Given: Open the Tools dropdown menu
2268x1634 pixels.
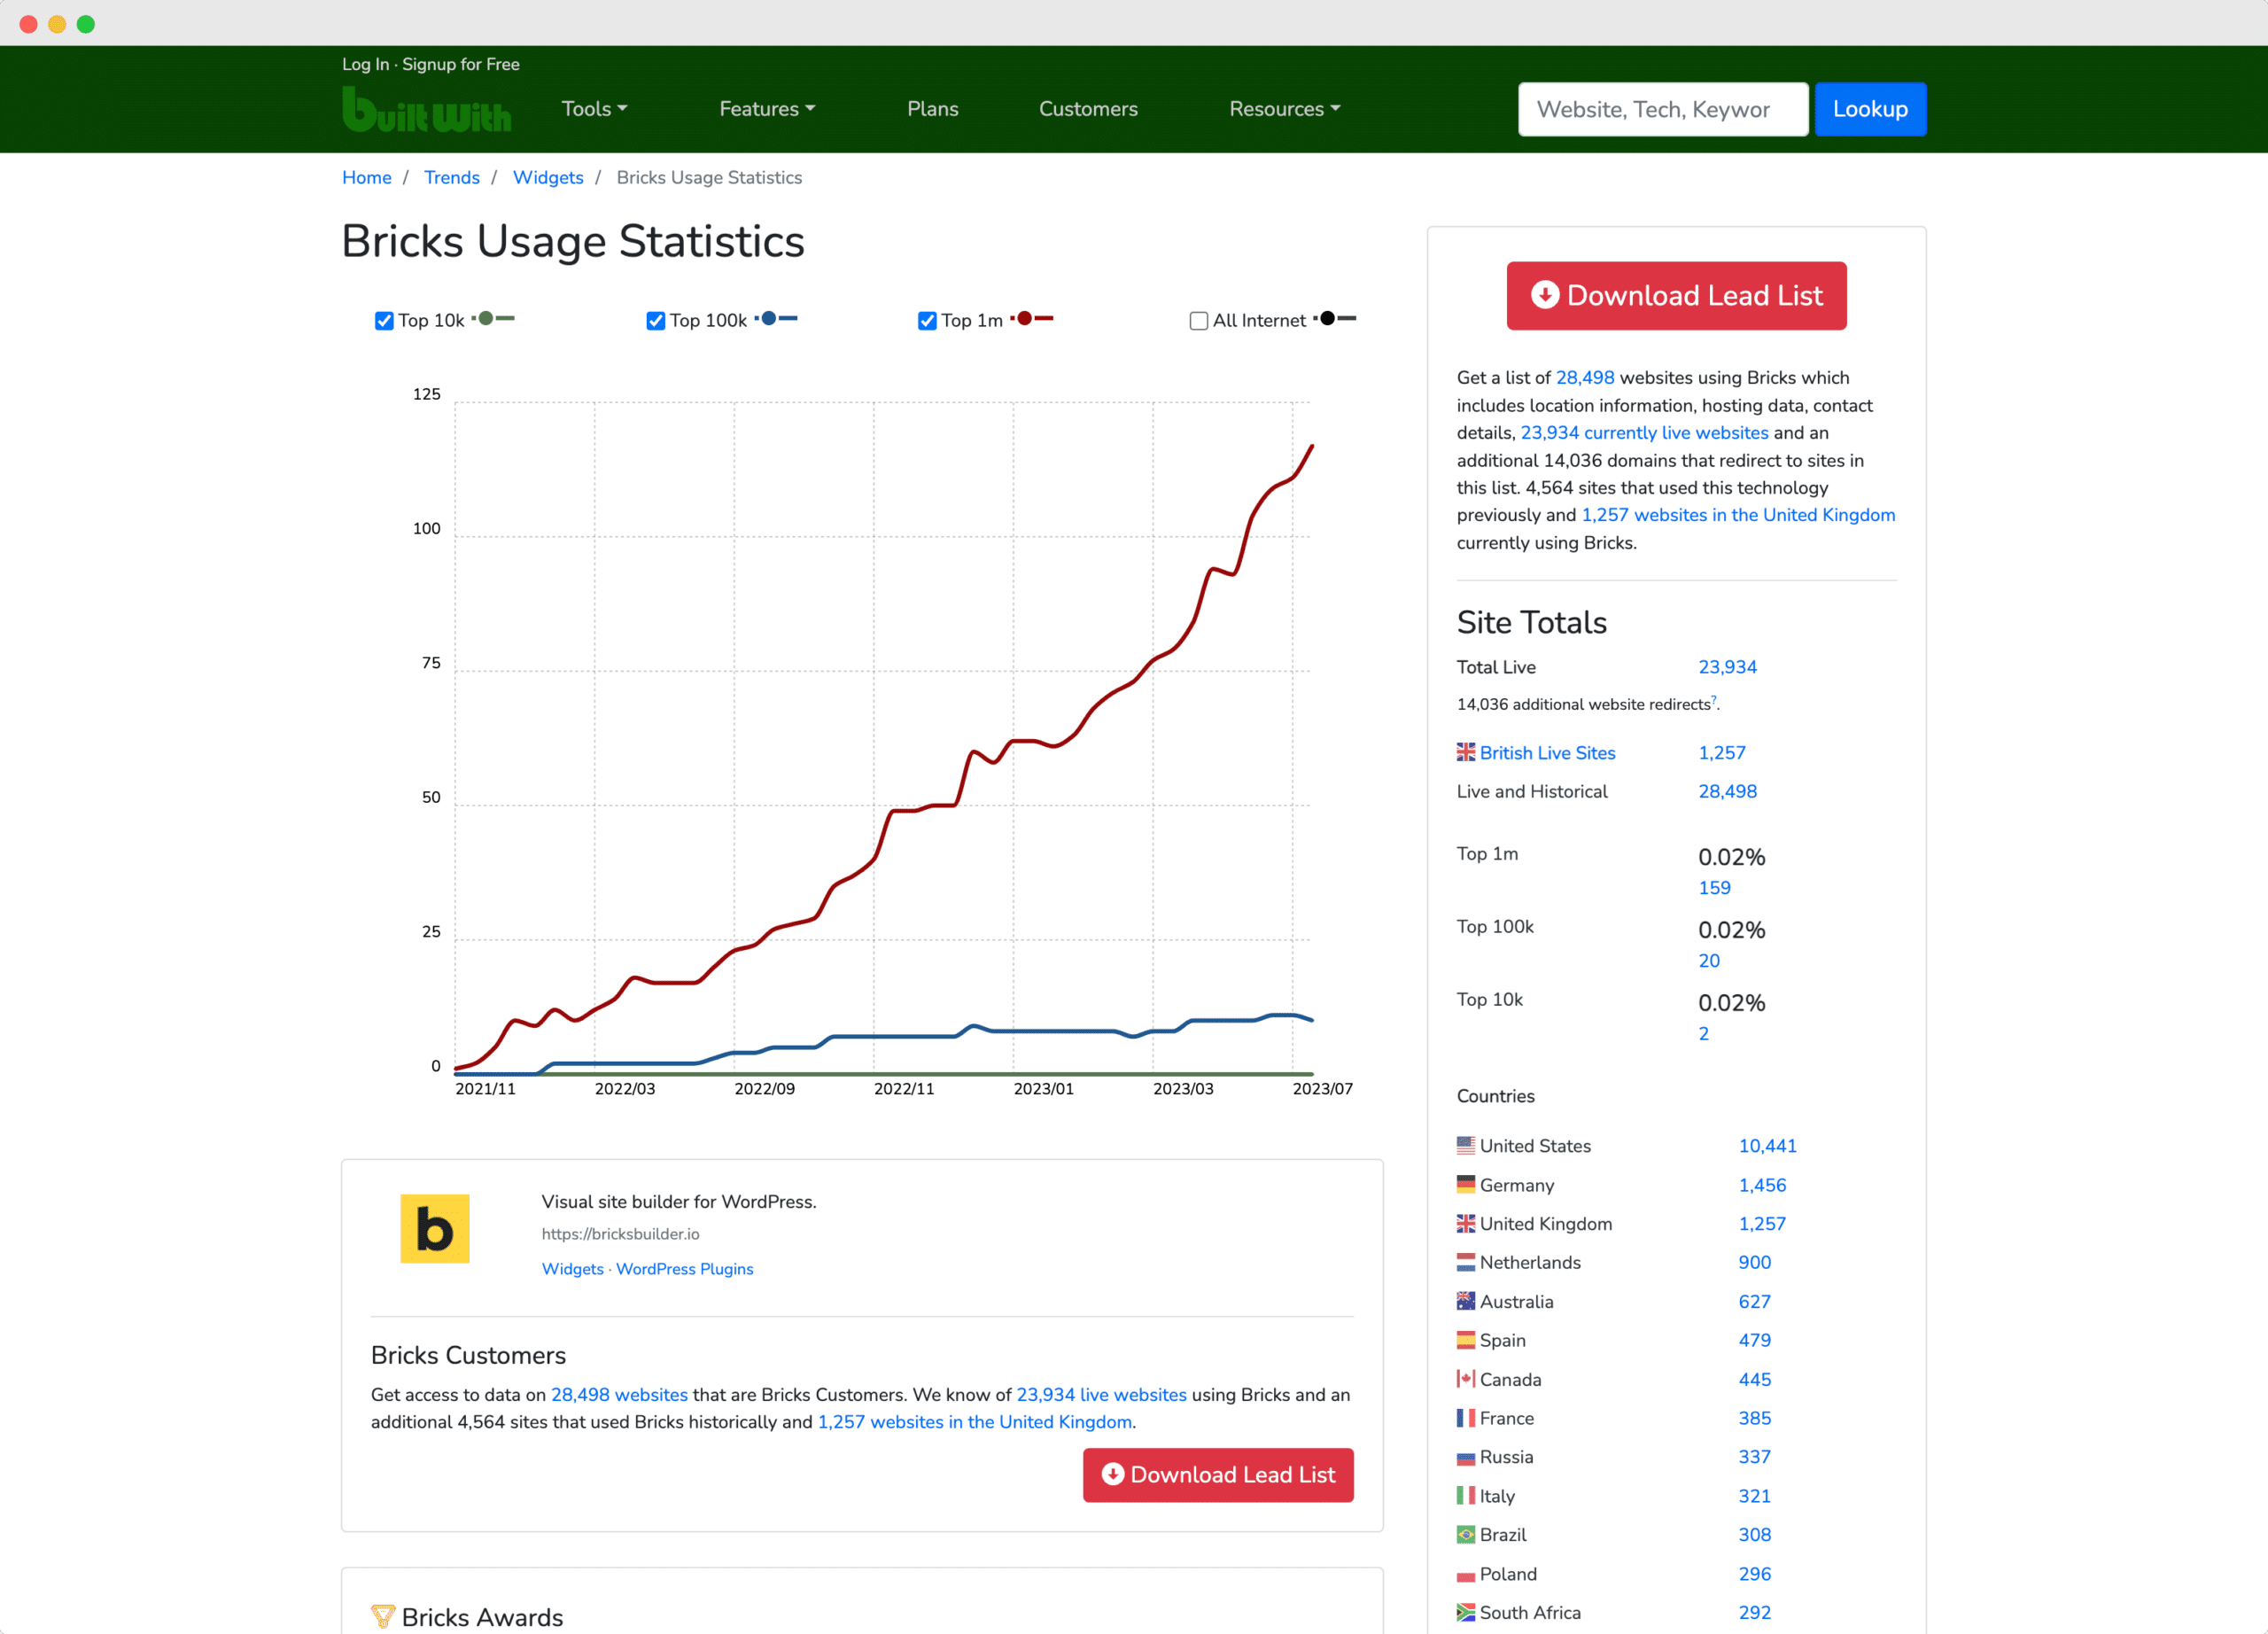Looking at the screenshot, I should click(x=594, y=109).
